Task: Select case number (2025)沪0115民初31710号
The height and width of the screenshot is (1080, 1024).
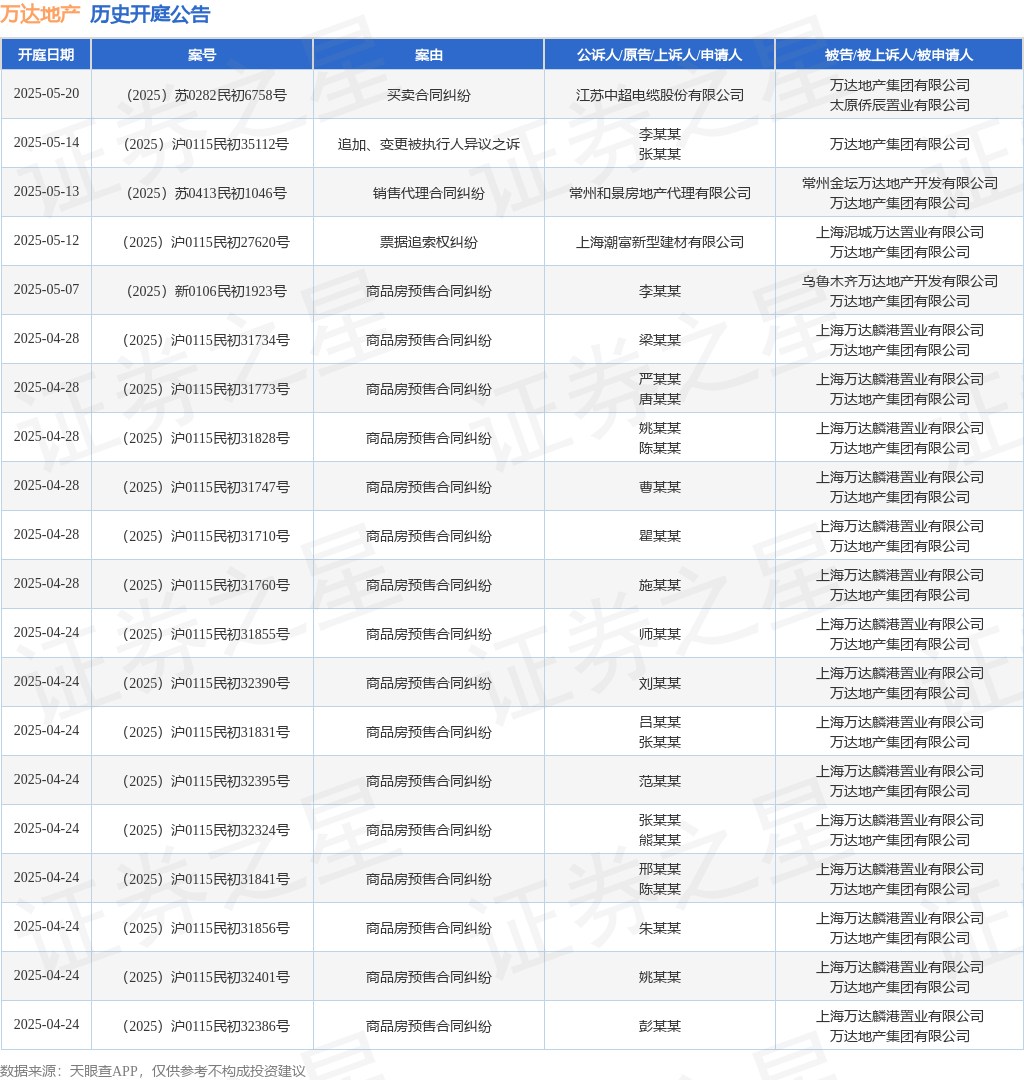Action: pyautogui.click(x=206, y=536)
